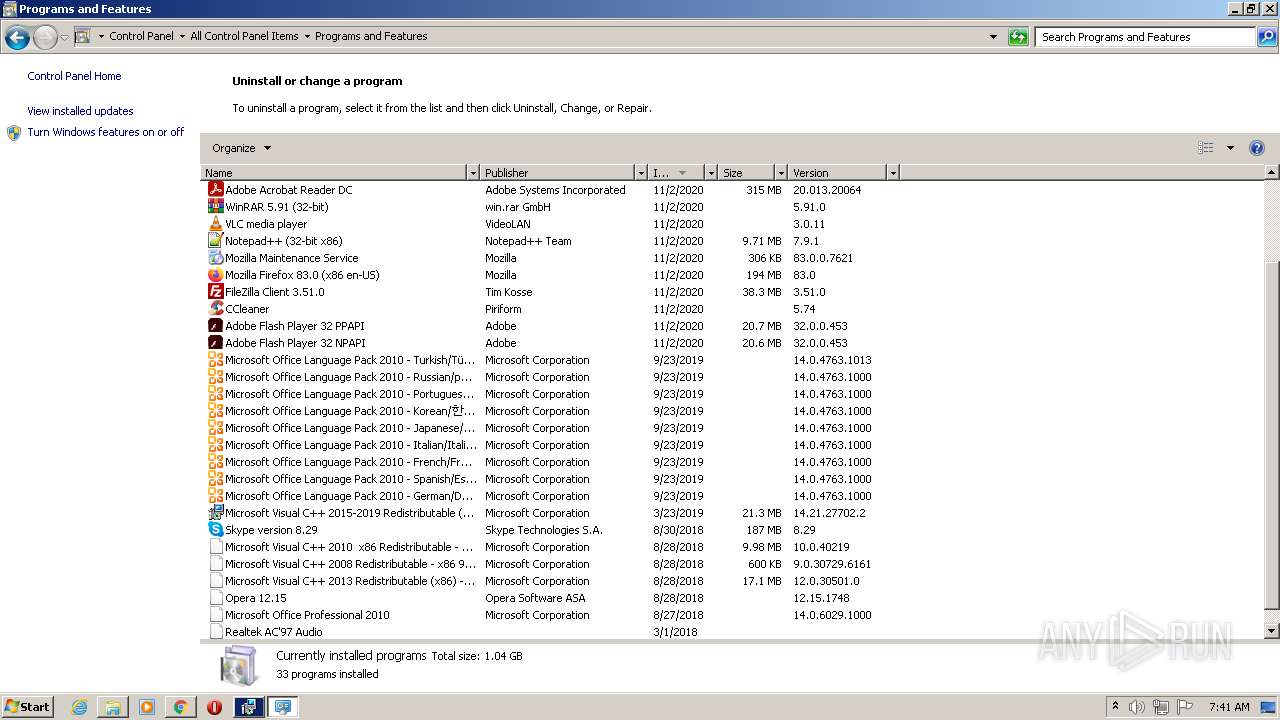Select the Adobe Flash Player 32 PPAPI icon
Image resolution: width=1280 pixels, height=720 pixels.
tap(215, 326)
